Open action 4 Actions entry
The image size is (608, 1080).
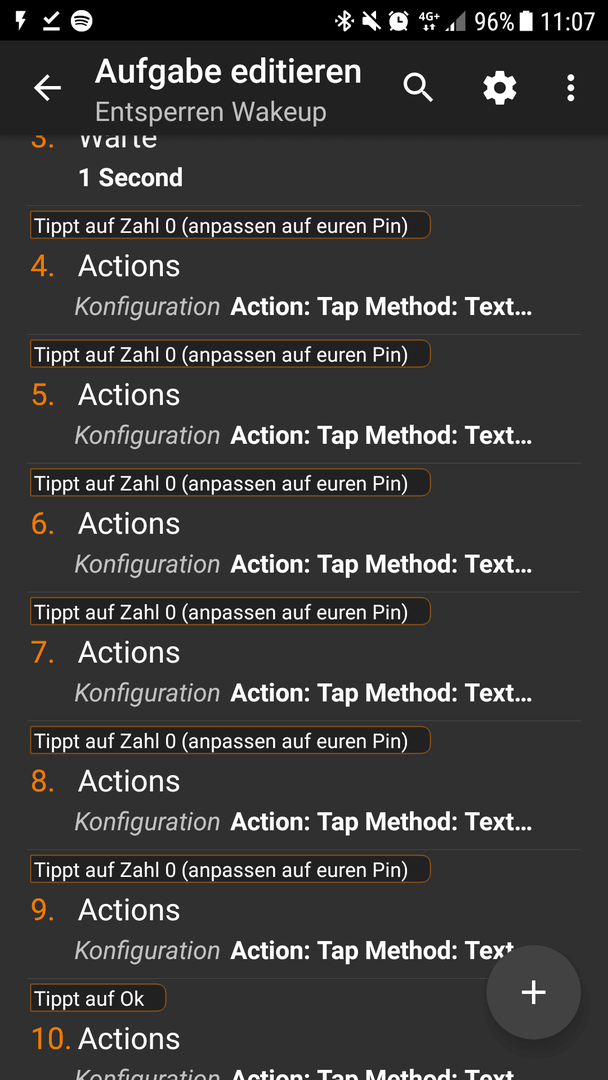coord(304,285)
